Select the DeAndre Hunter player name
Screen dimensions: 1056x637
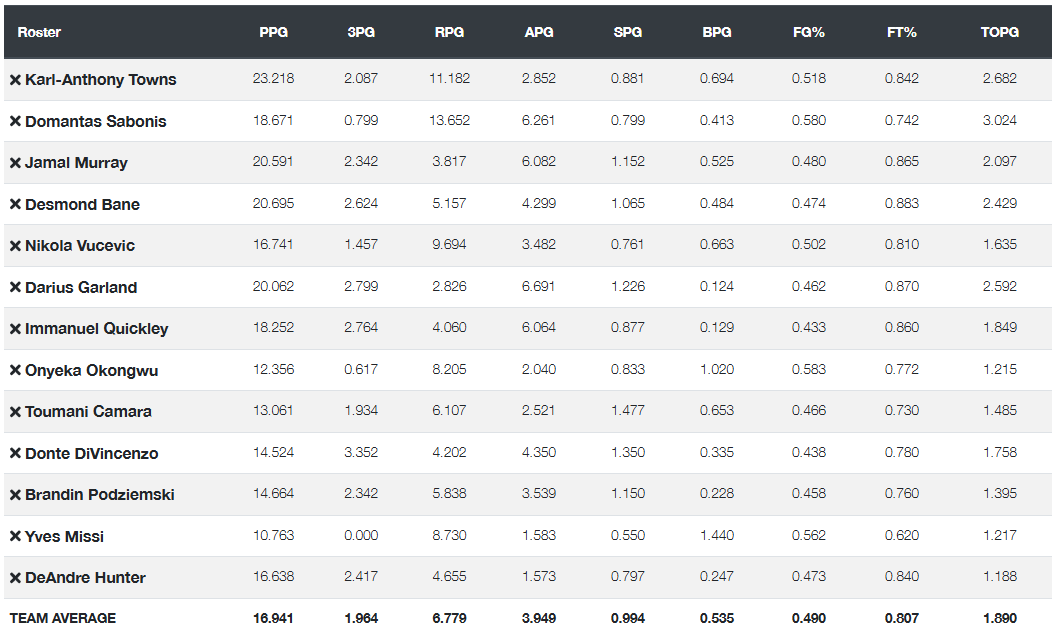point(85,578)
